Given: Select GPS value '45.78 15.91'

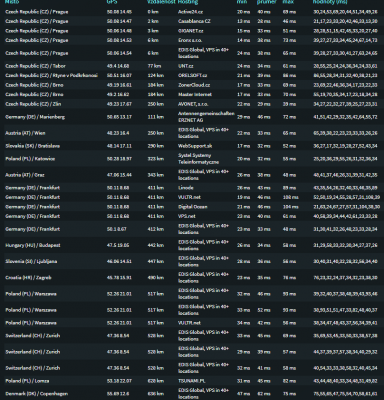Looking at the screenshot, I should point(119,277).
